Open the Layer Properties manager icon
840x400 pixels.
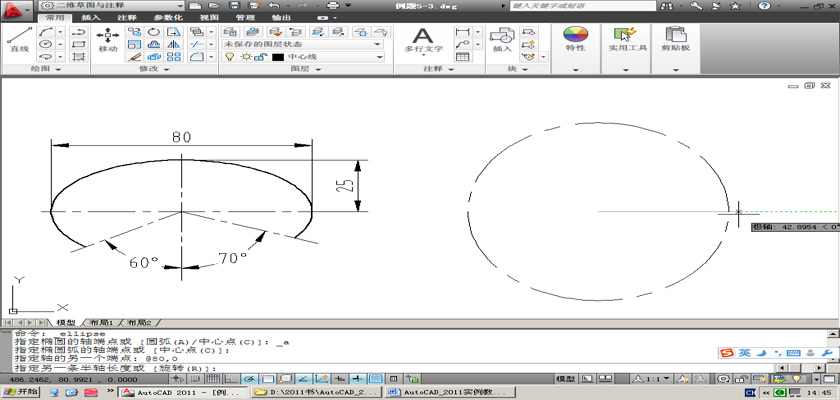(x=230, y=32)
